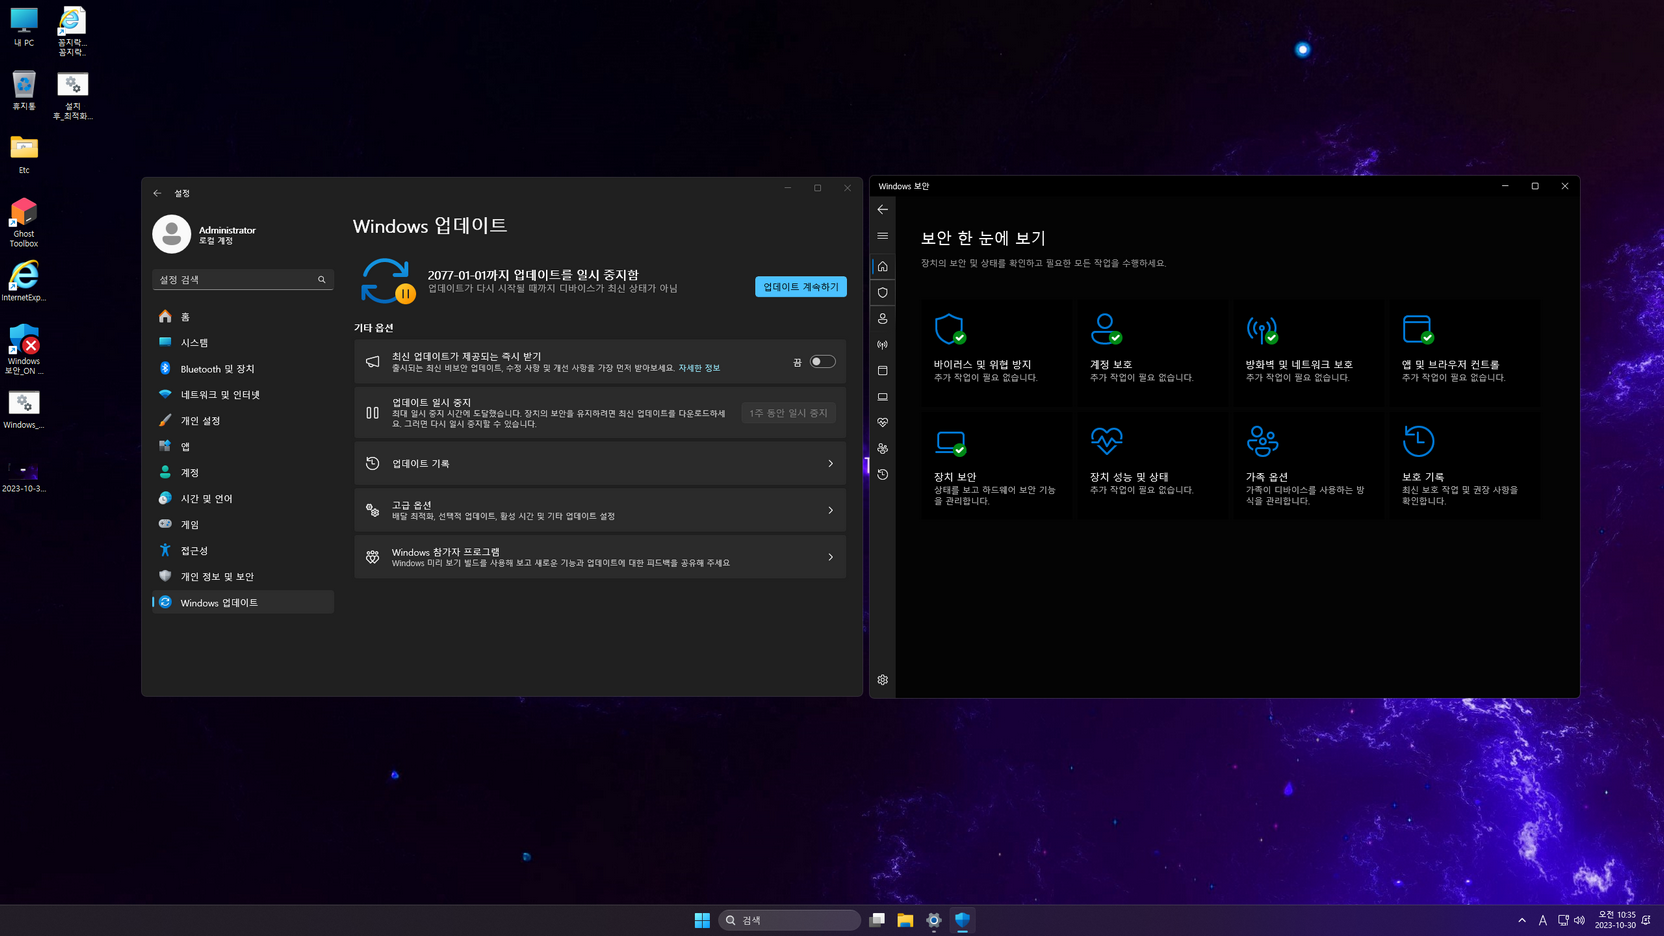Open Windows Security settings gear icon
1664x936 pixels.
pos(883,680)
